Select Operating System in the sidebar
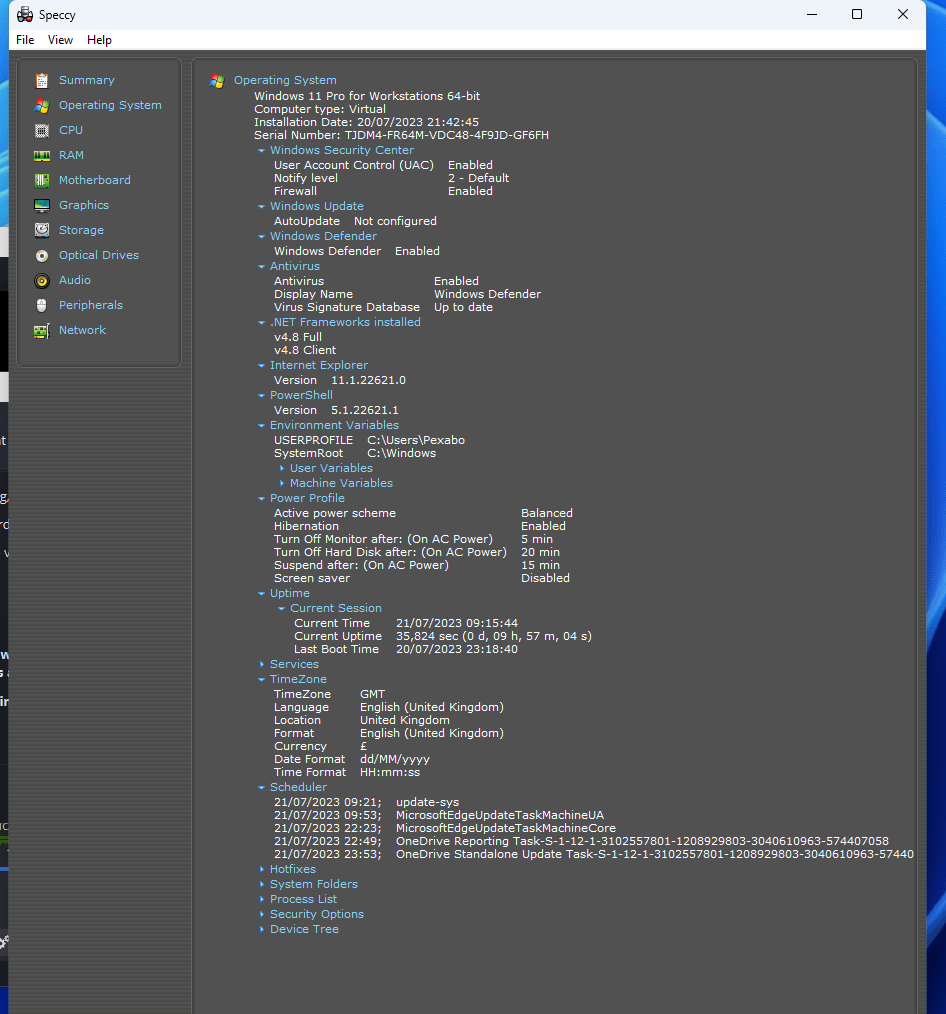 coord(110,105)
